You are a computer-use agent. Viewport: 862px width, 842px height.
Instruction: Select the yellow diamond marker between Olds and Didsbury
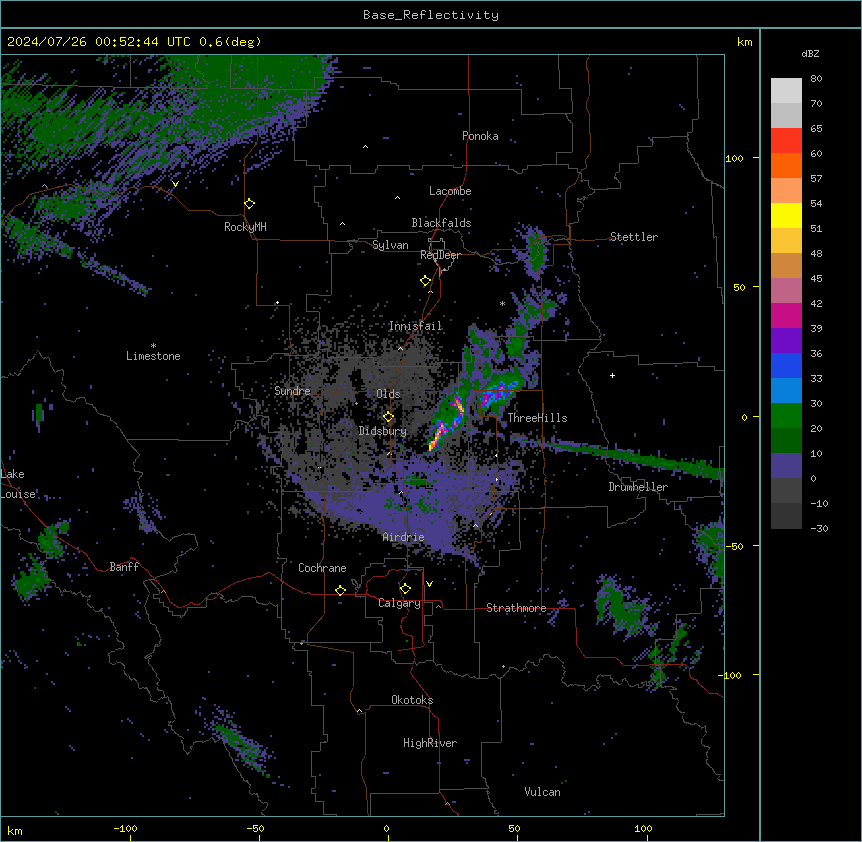tap(388, 417)
